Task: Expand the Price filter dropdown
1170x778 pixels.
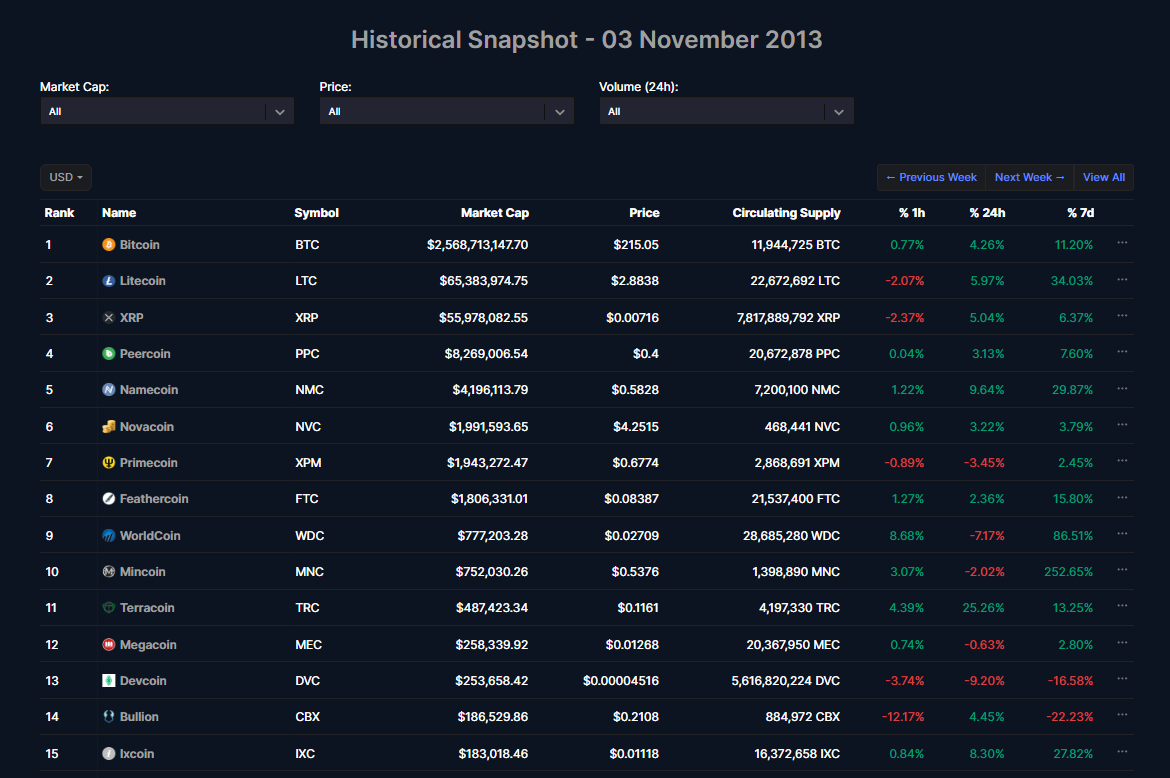Action: coord(447,112)
